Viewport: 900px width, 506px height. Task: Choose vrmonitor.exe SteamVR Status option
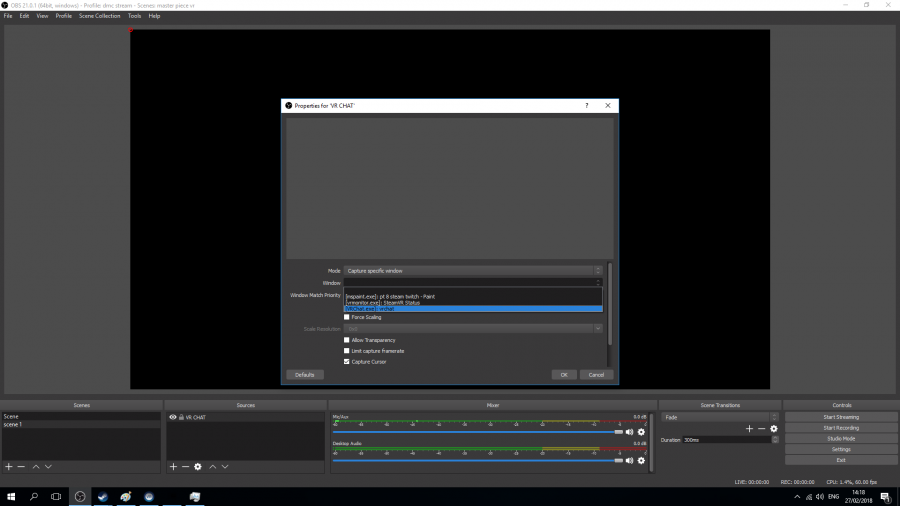click(473, 302)
